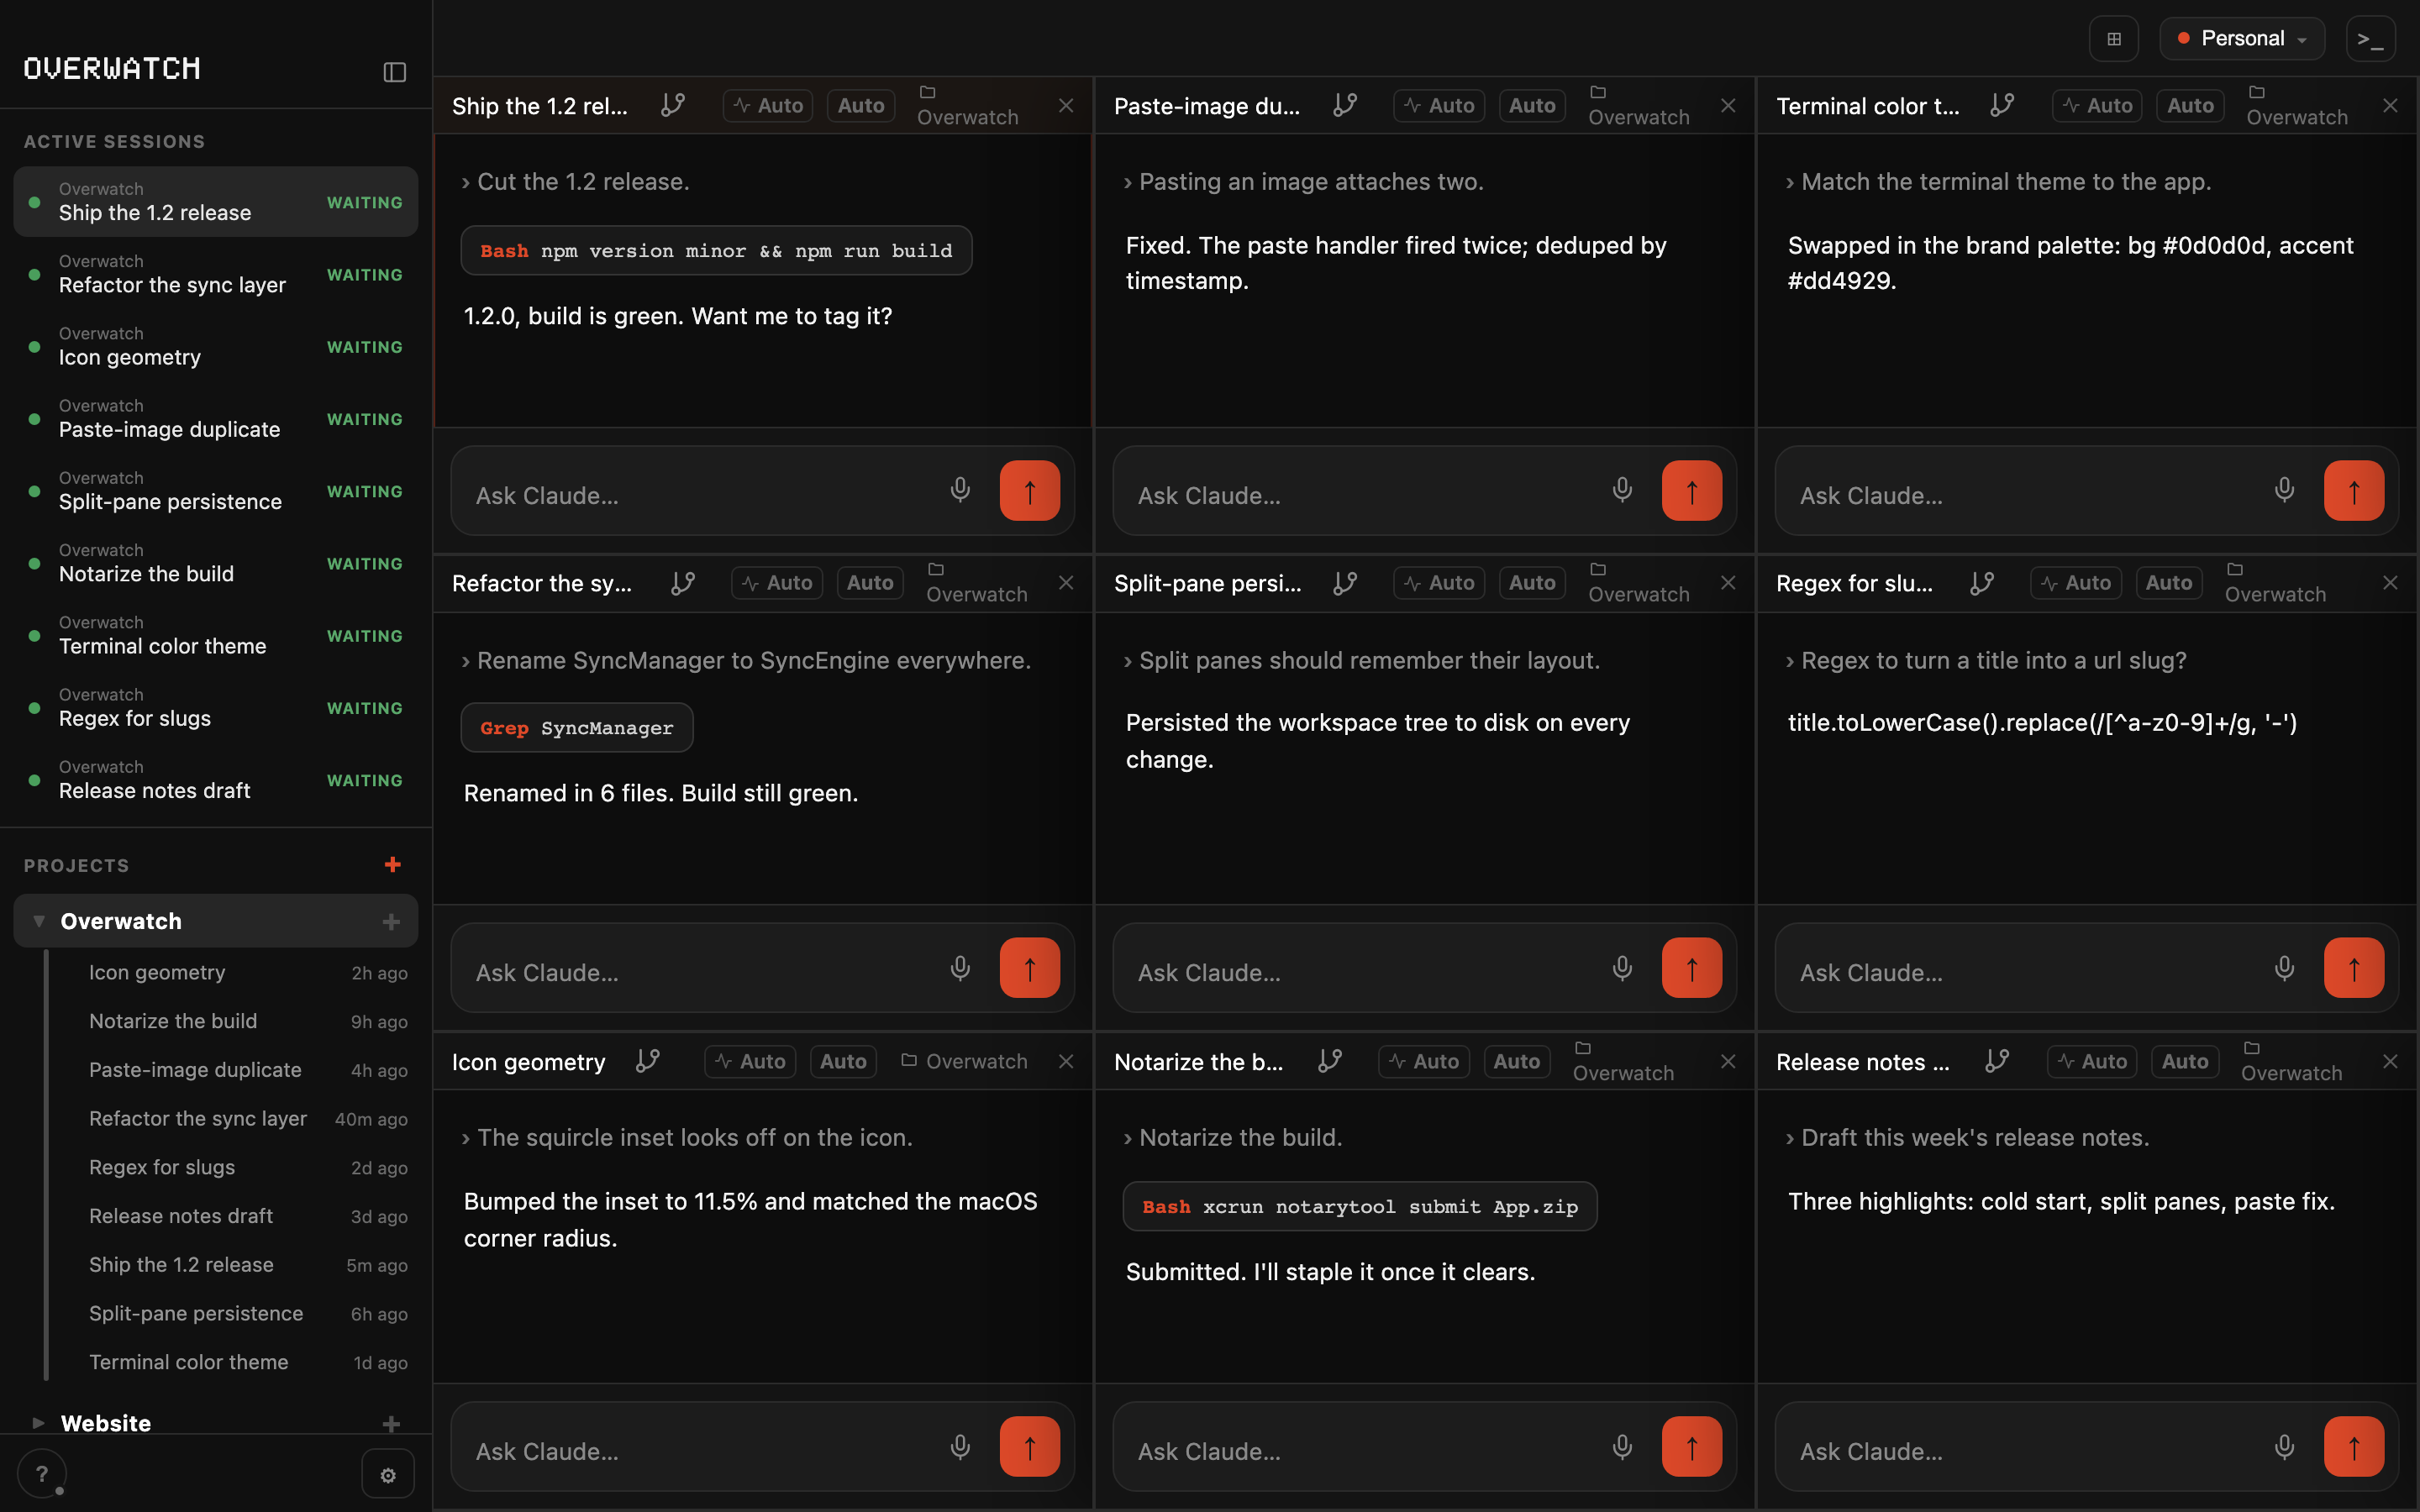
Task: Expand the Website project tree
Action: pos(38,1423)
